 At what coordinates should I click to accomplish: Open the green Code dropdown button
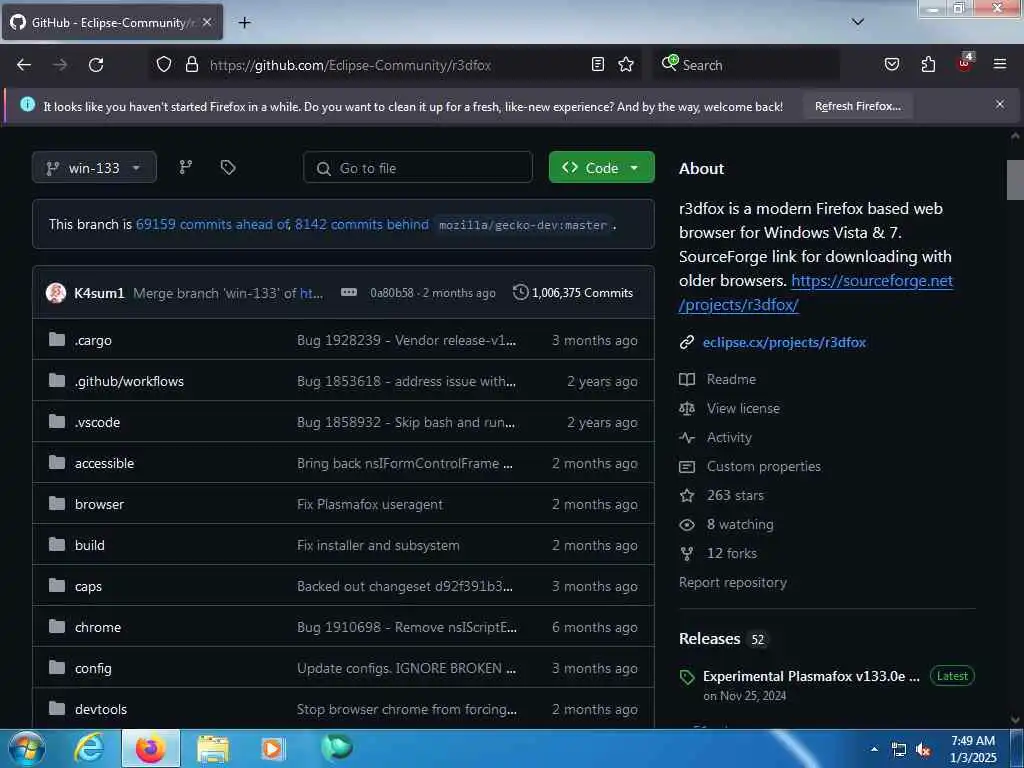coord(601,168)
